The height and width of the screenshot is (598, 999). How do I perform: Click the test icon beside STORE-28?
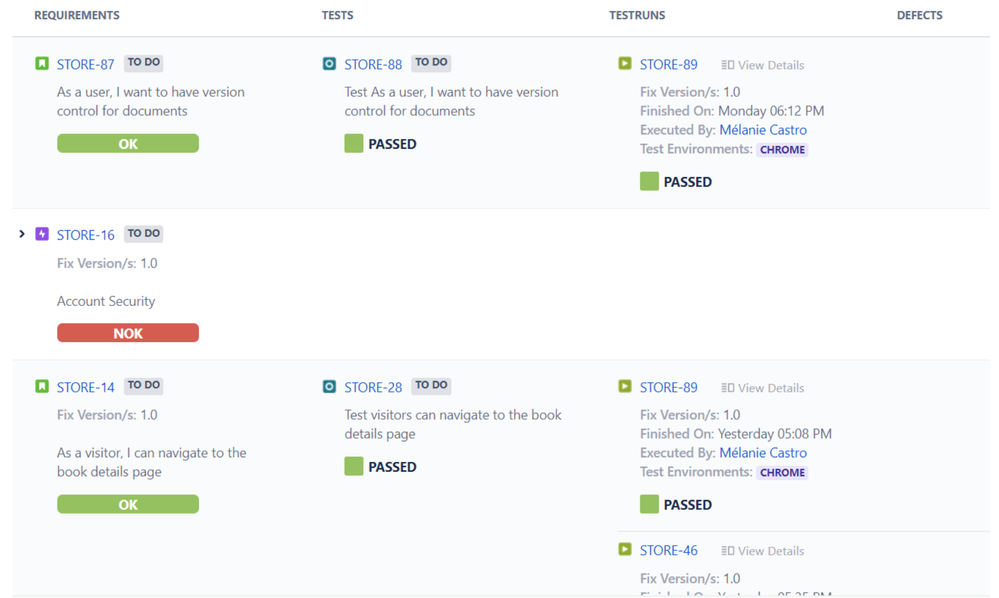329,387
